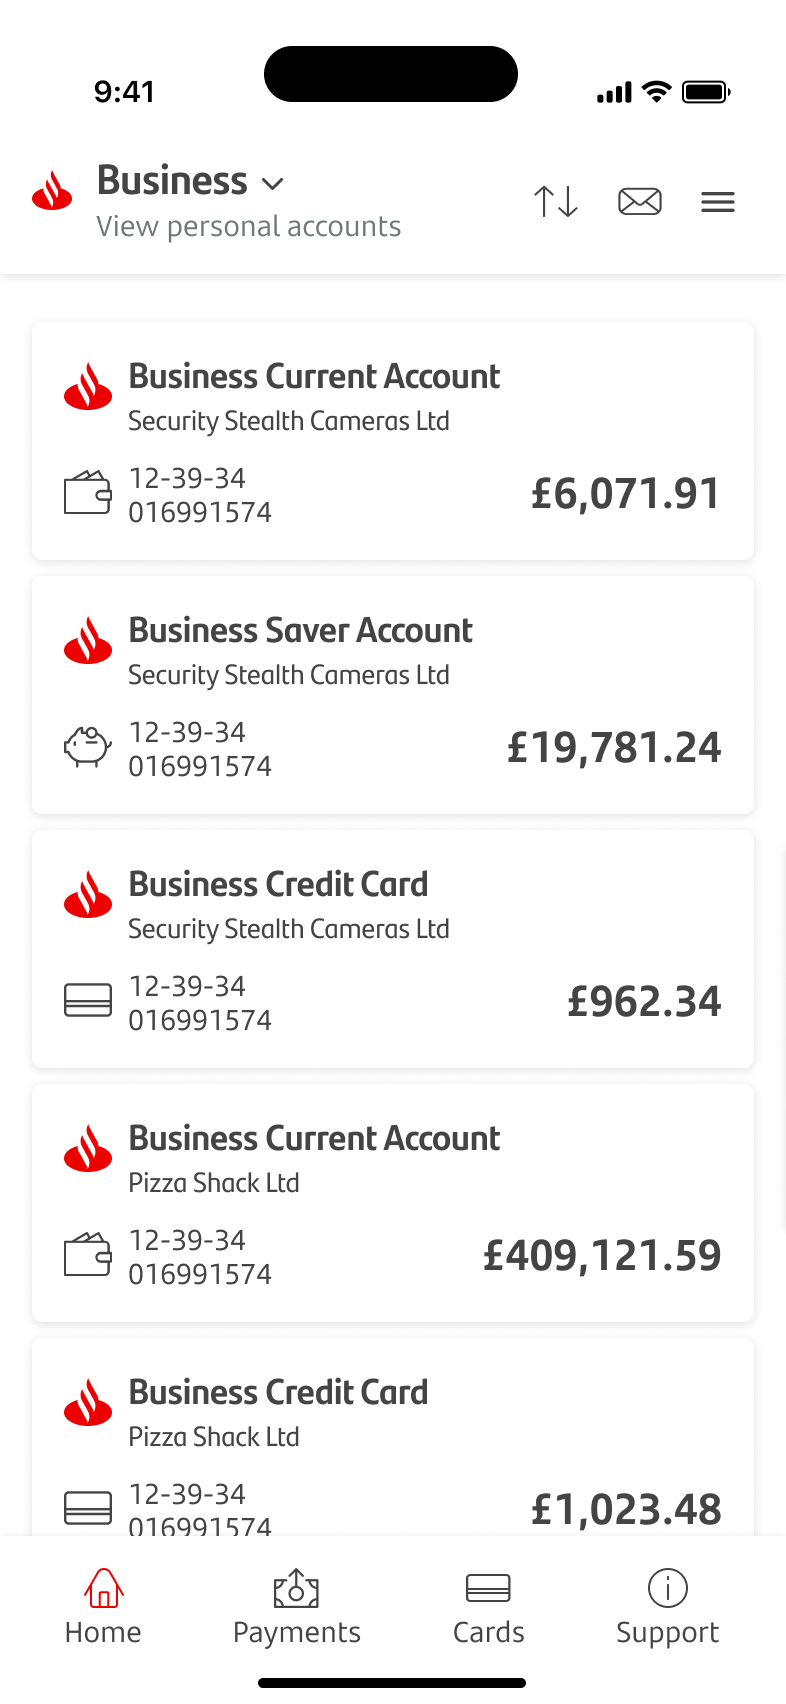Viewport: 786px width, 1704px height.
Task: Select the £962.34 Business Credit Card
Action: (x=393, y=949)
